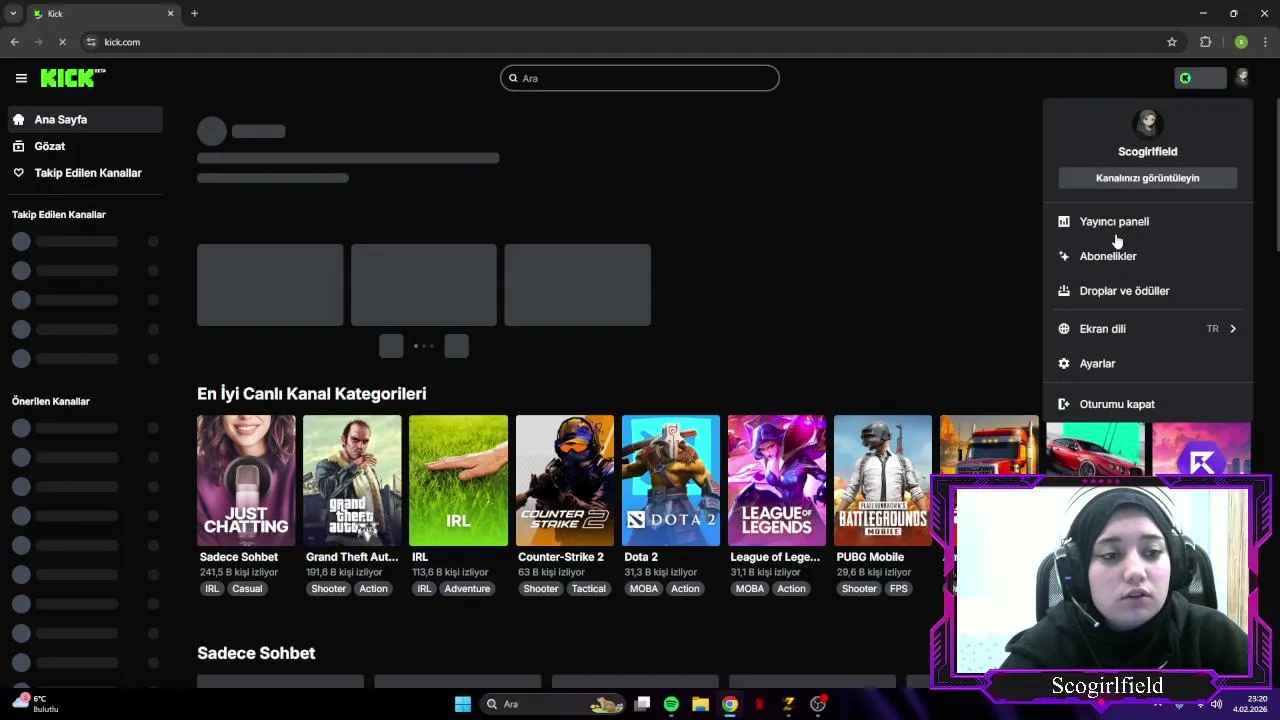
Task: Open Task View on the taskbar
Action: coord(642,704)
